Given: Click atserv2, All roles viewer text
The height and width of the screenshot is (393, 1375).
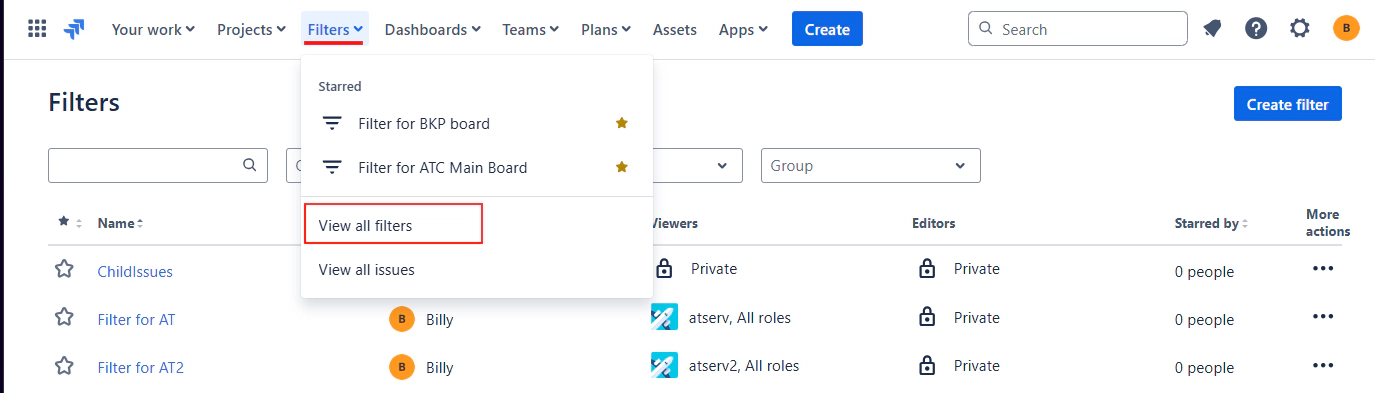Looking at the screenshot, I should [744, 366].
